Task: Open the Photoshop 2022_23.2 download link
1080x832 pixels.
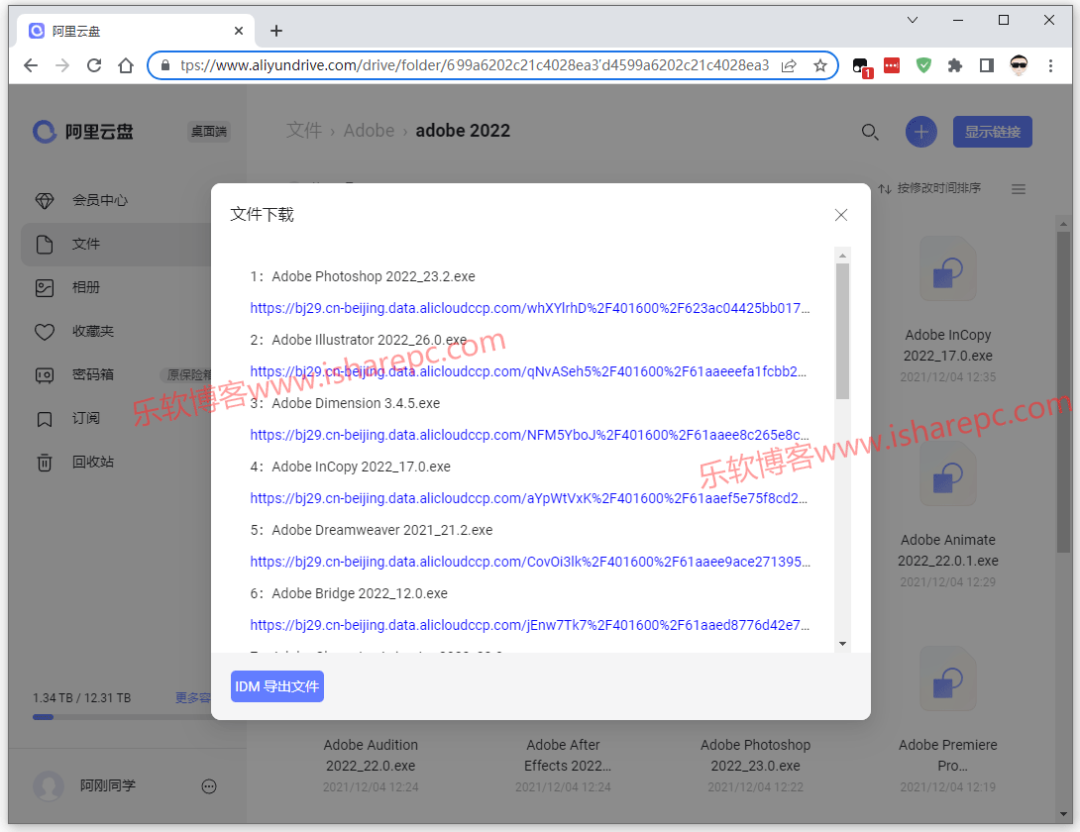Action: (530, 308)
